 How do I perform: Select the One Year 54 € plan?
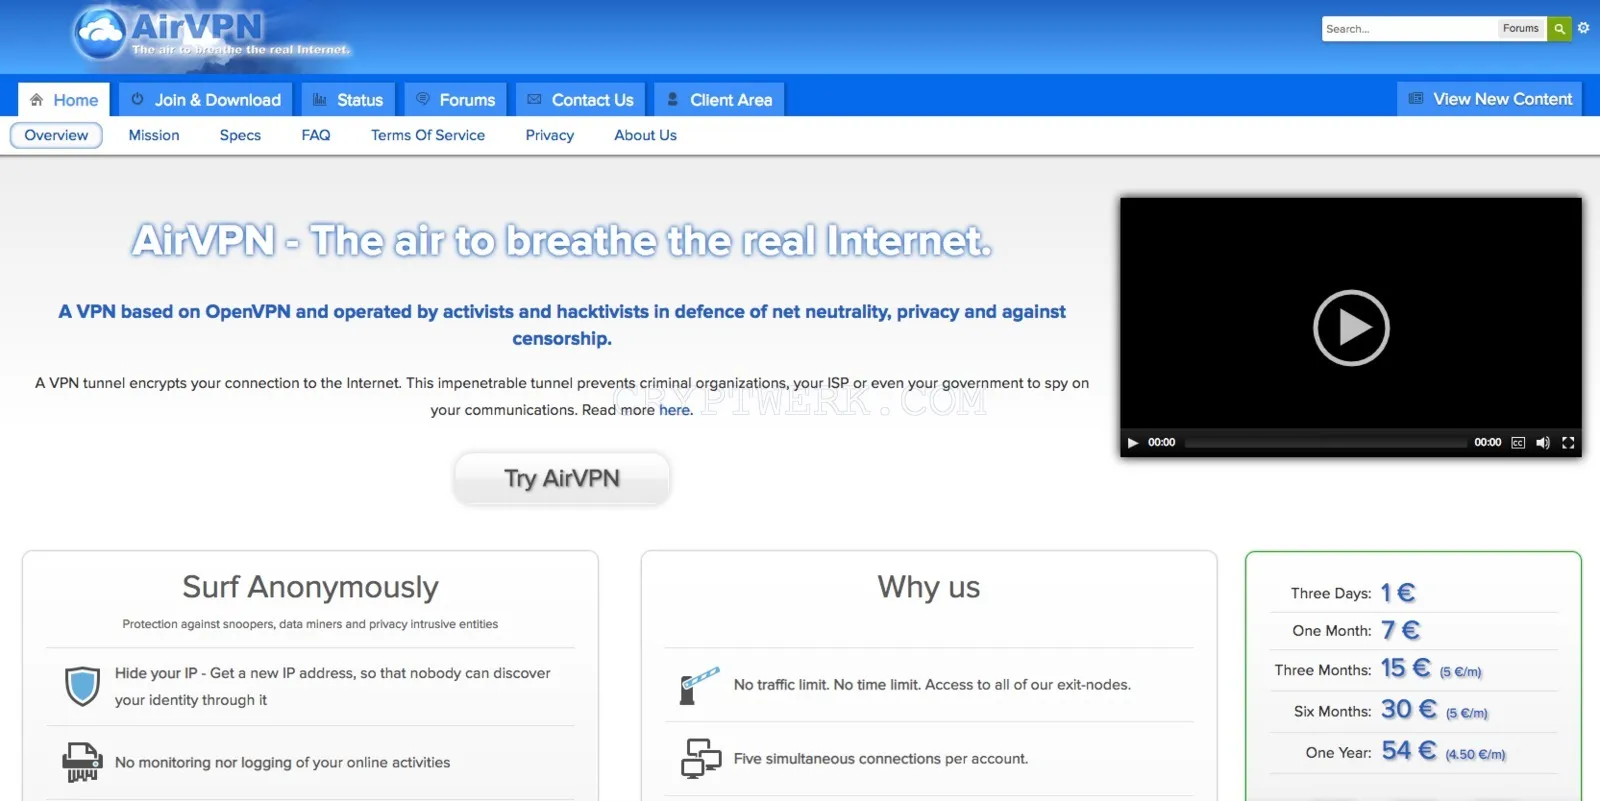(x=1413, y=752)
